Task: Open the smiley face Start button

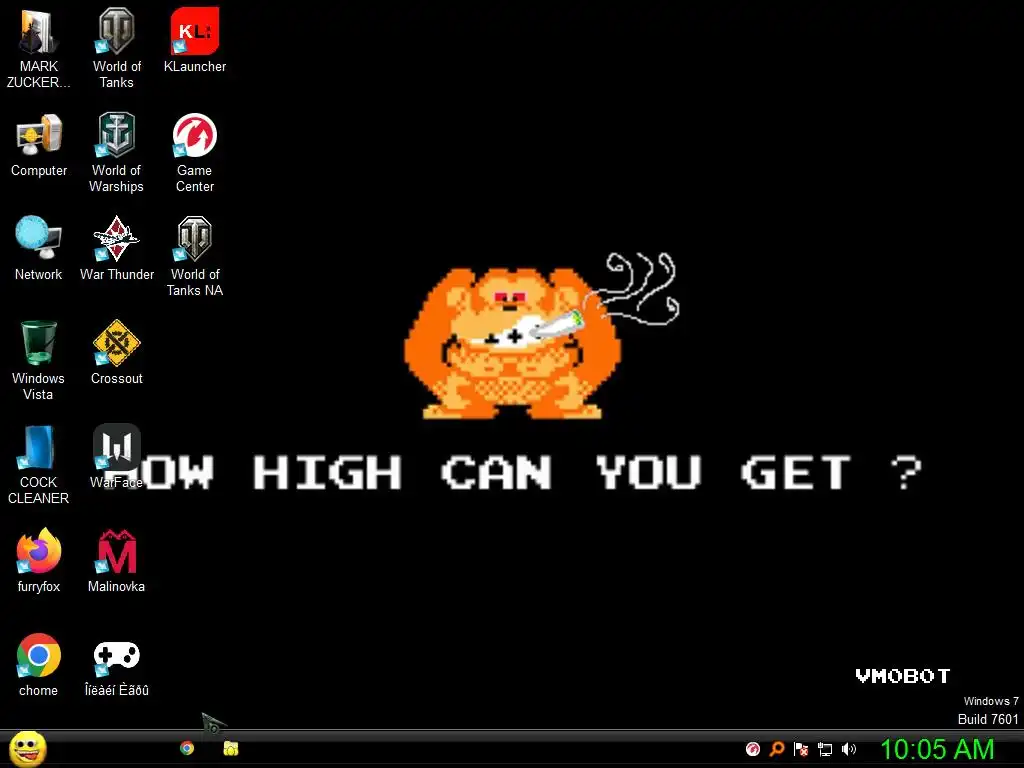Action: [28, 749]
